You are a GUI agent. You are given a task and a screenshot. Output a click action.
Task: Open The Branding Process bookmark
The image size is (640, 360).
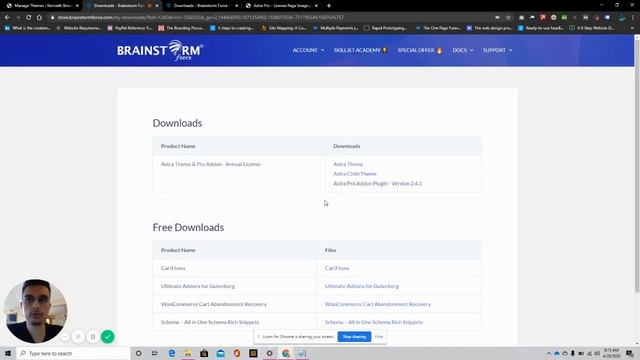click(x=181, y=28)
